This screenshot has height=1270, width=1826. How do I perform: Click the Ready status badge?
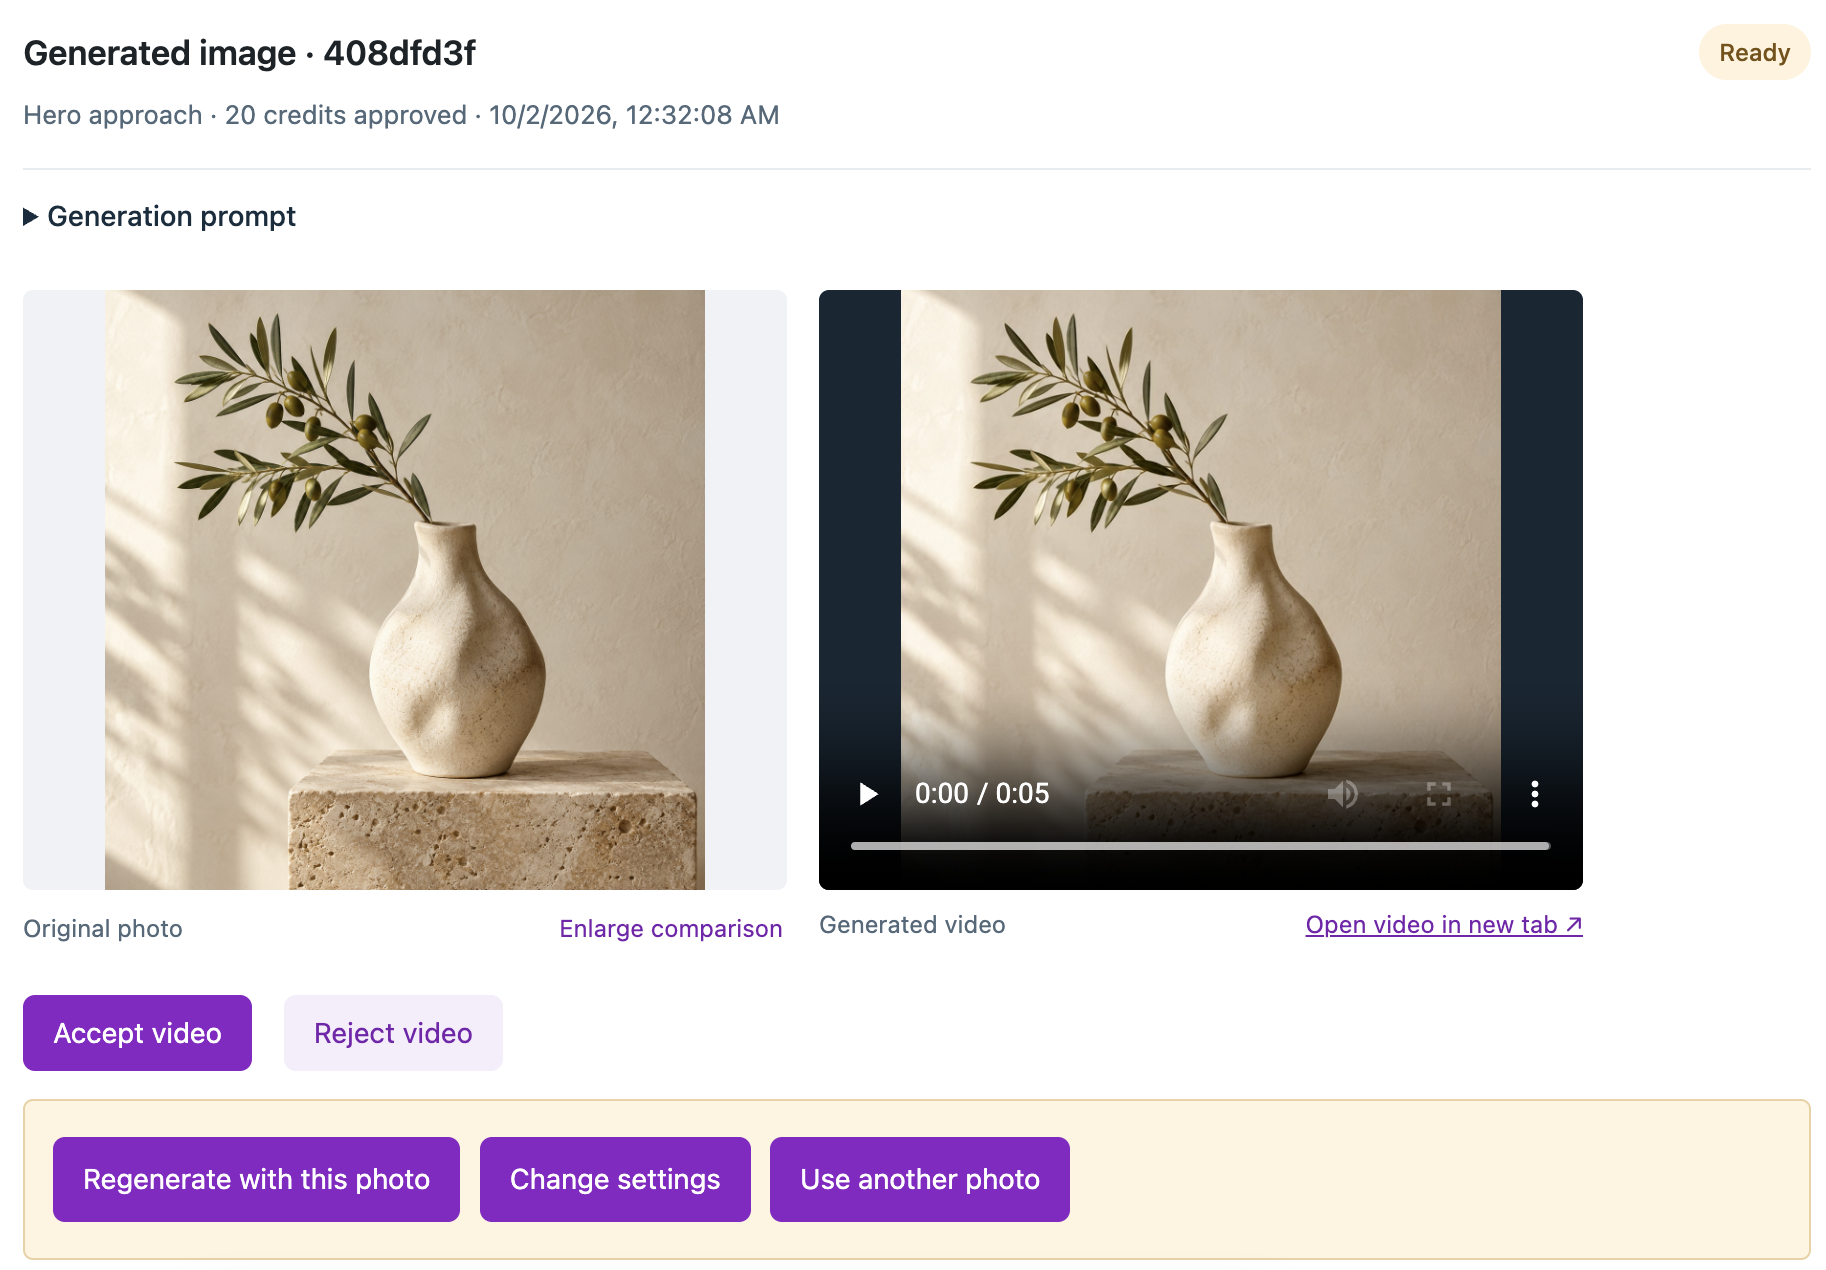pos(1754,52)
